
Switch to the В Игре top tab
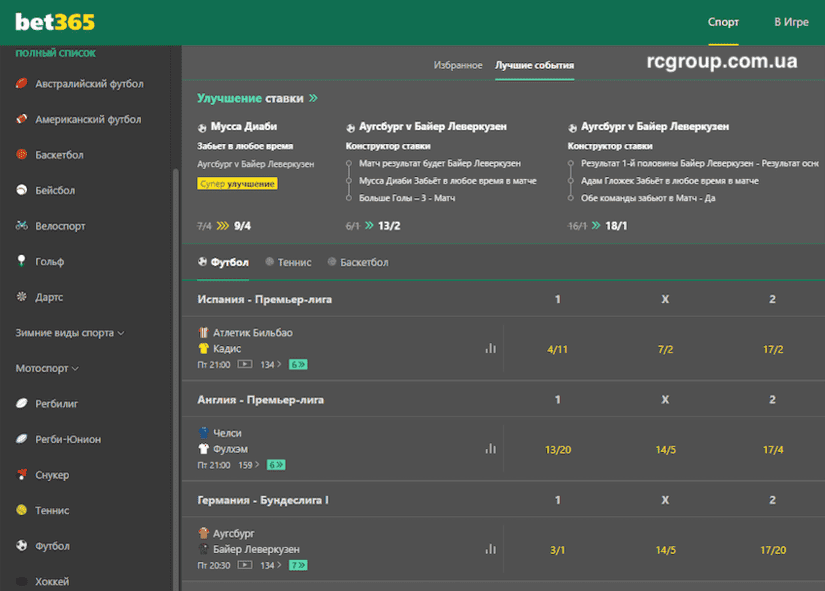coord(791,22)
